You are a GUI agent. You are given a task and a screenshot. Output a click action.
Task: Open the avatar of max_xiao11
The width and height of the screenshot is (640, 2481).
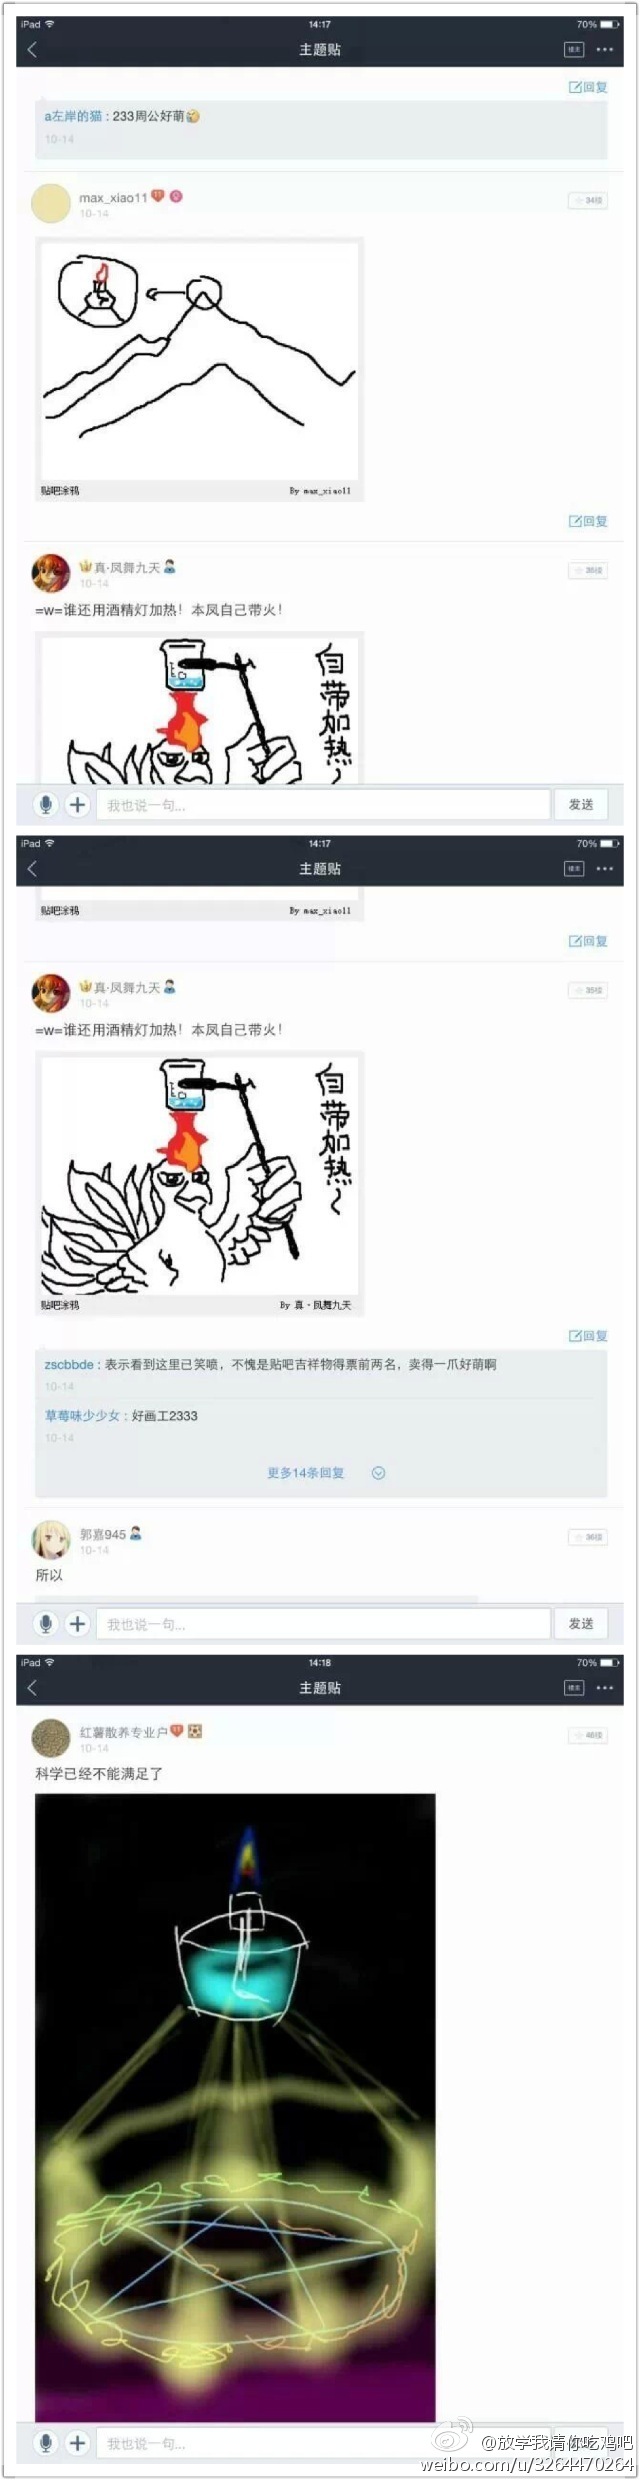(x=51, y=203)
